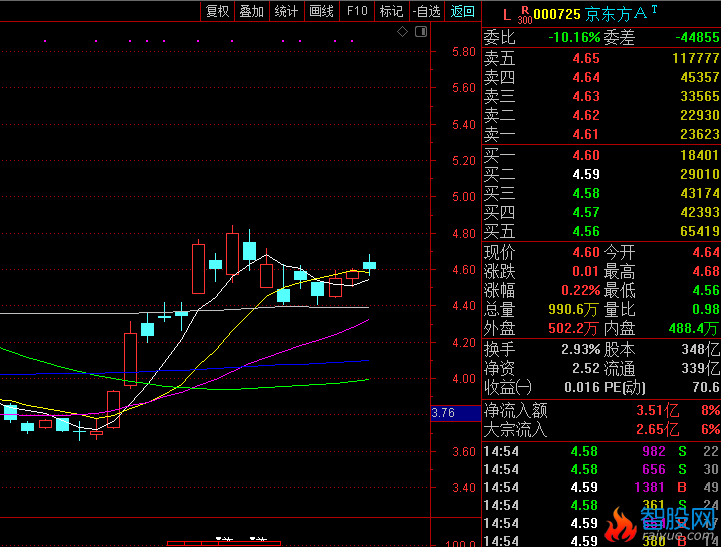The image size is (721, 547).
Task: Click 买五 volume 65419
Action: point(700,231)
